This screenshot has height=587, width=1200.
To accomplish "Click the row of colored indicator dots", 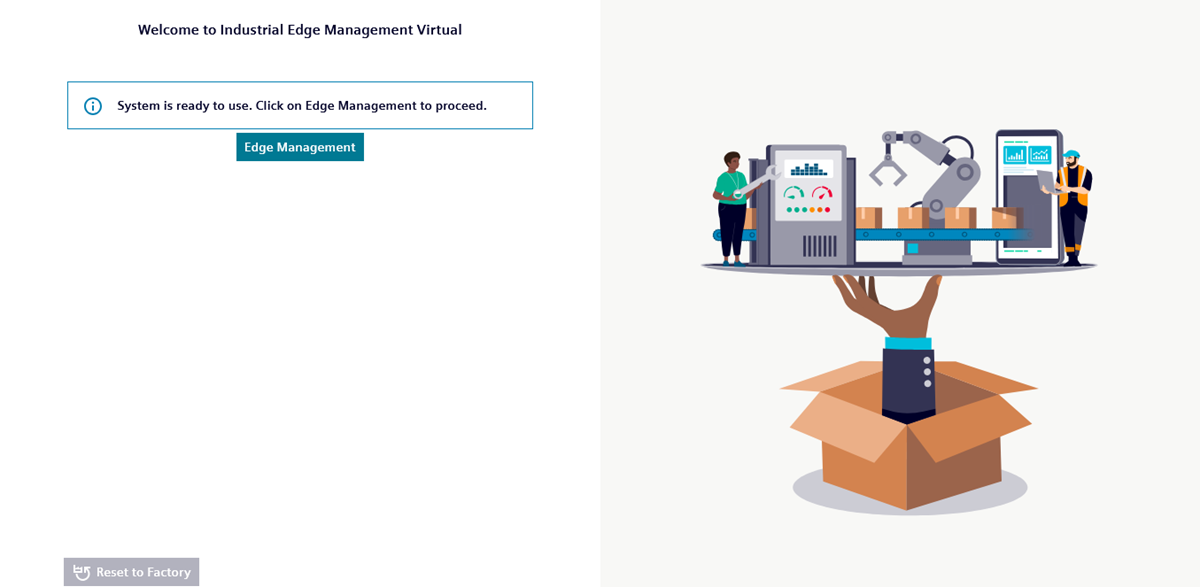I will pos(808,210).
